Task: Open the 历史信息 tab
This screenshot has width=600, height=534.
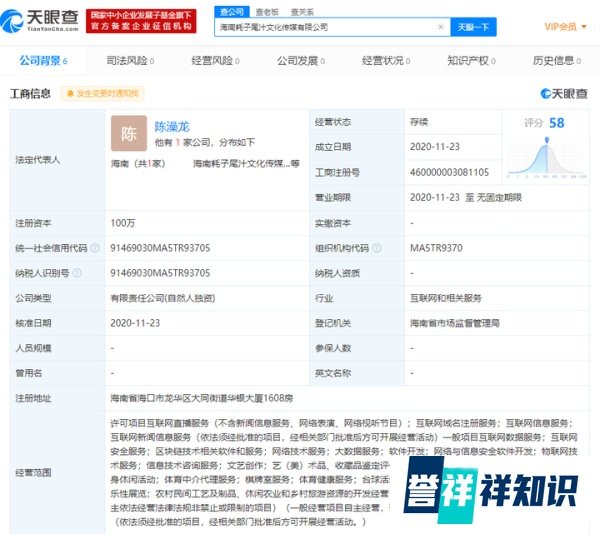Action: click(557, 61)
